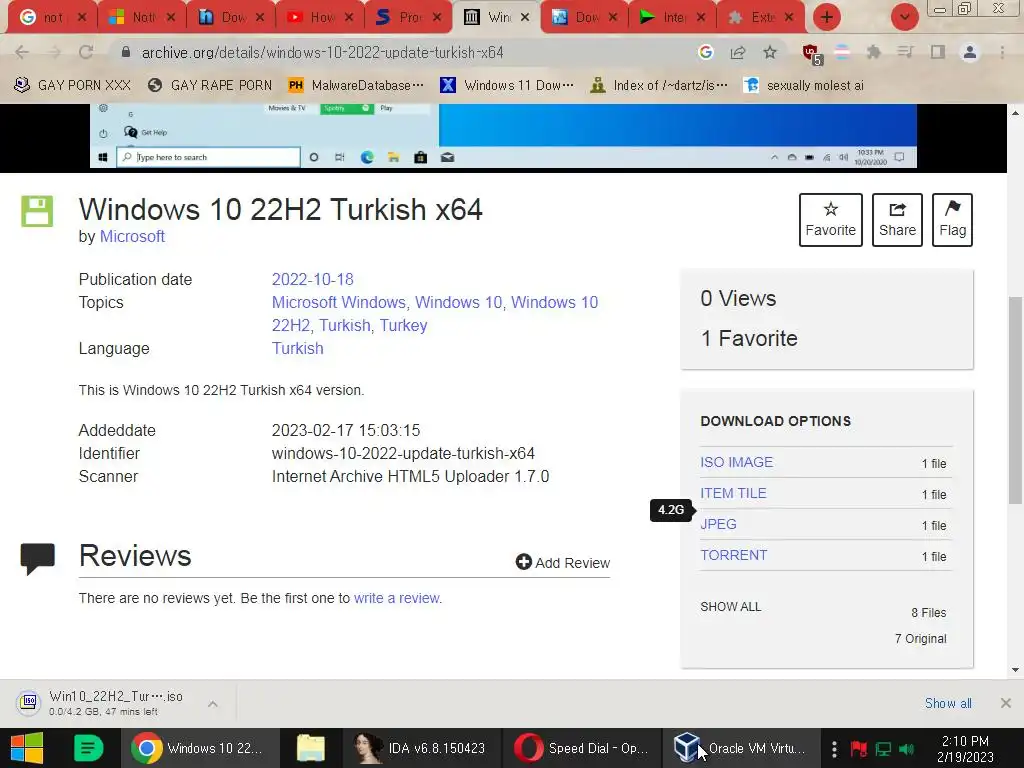Click the archive.org Share button
Image resolution: width=1024 pixels, height=768 pixels.
coord(897,219)
